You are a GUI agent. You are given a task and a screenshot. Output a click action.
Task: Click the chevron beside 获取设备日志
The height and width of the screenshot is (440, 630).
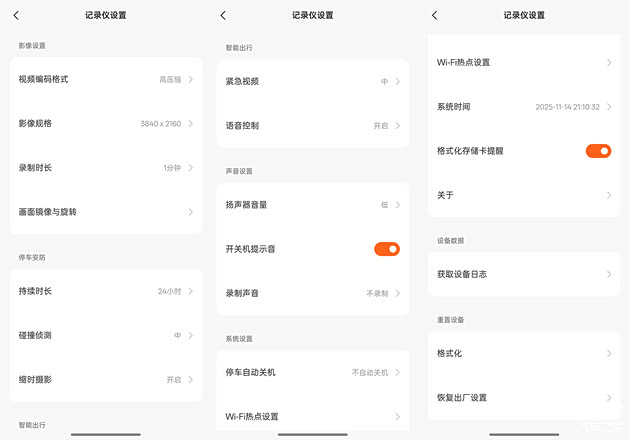tap(608, 274)
